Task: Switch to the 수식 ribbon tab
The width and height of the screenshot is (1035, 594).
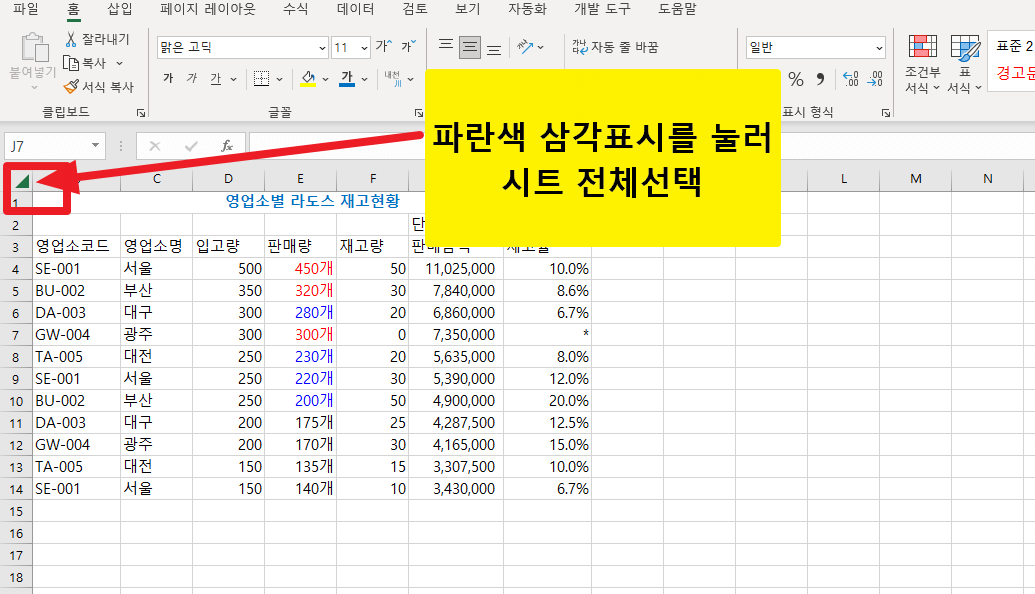Action: pyautogui.click(x=294, y=11)
